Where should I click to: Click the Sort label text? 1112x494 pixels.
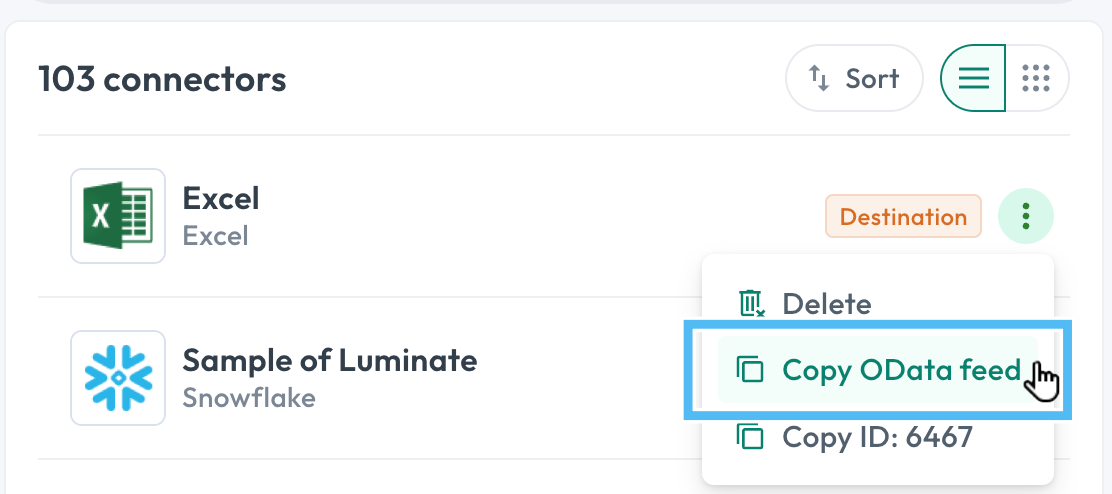point(872,78)
